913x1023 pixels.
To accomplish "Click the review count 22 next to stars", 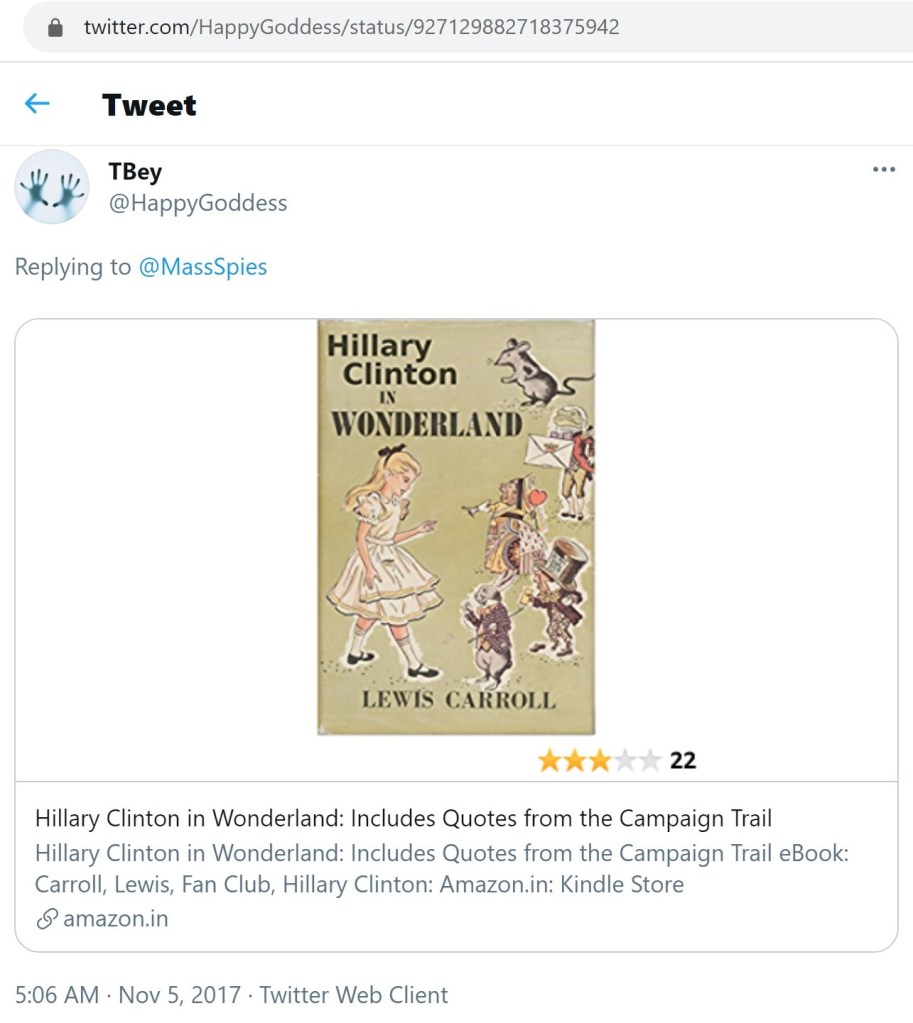I will coord(683,761).
